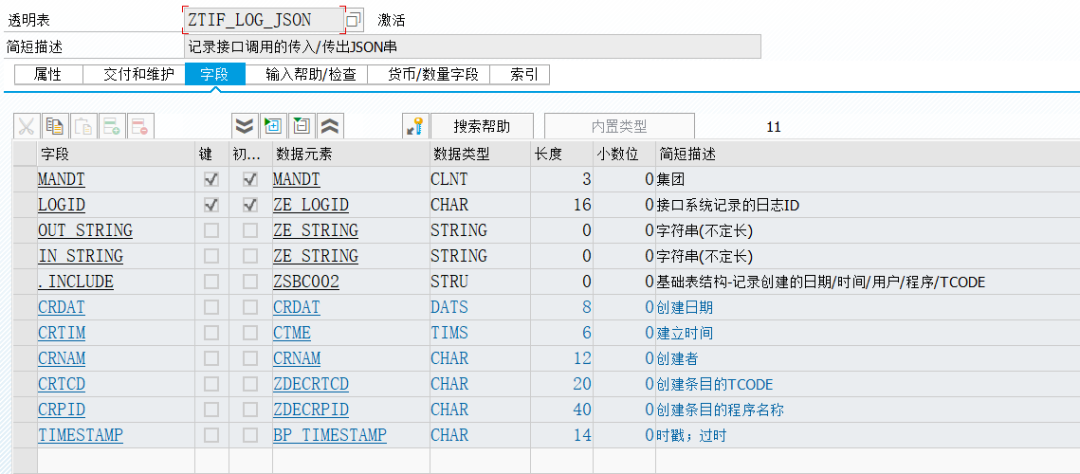Click the 搜索帮助 button
1080x474 pixels.
pos(482,126)
